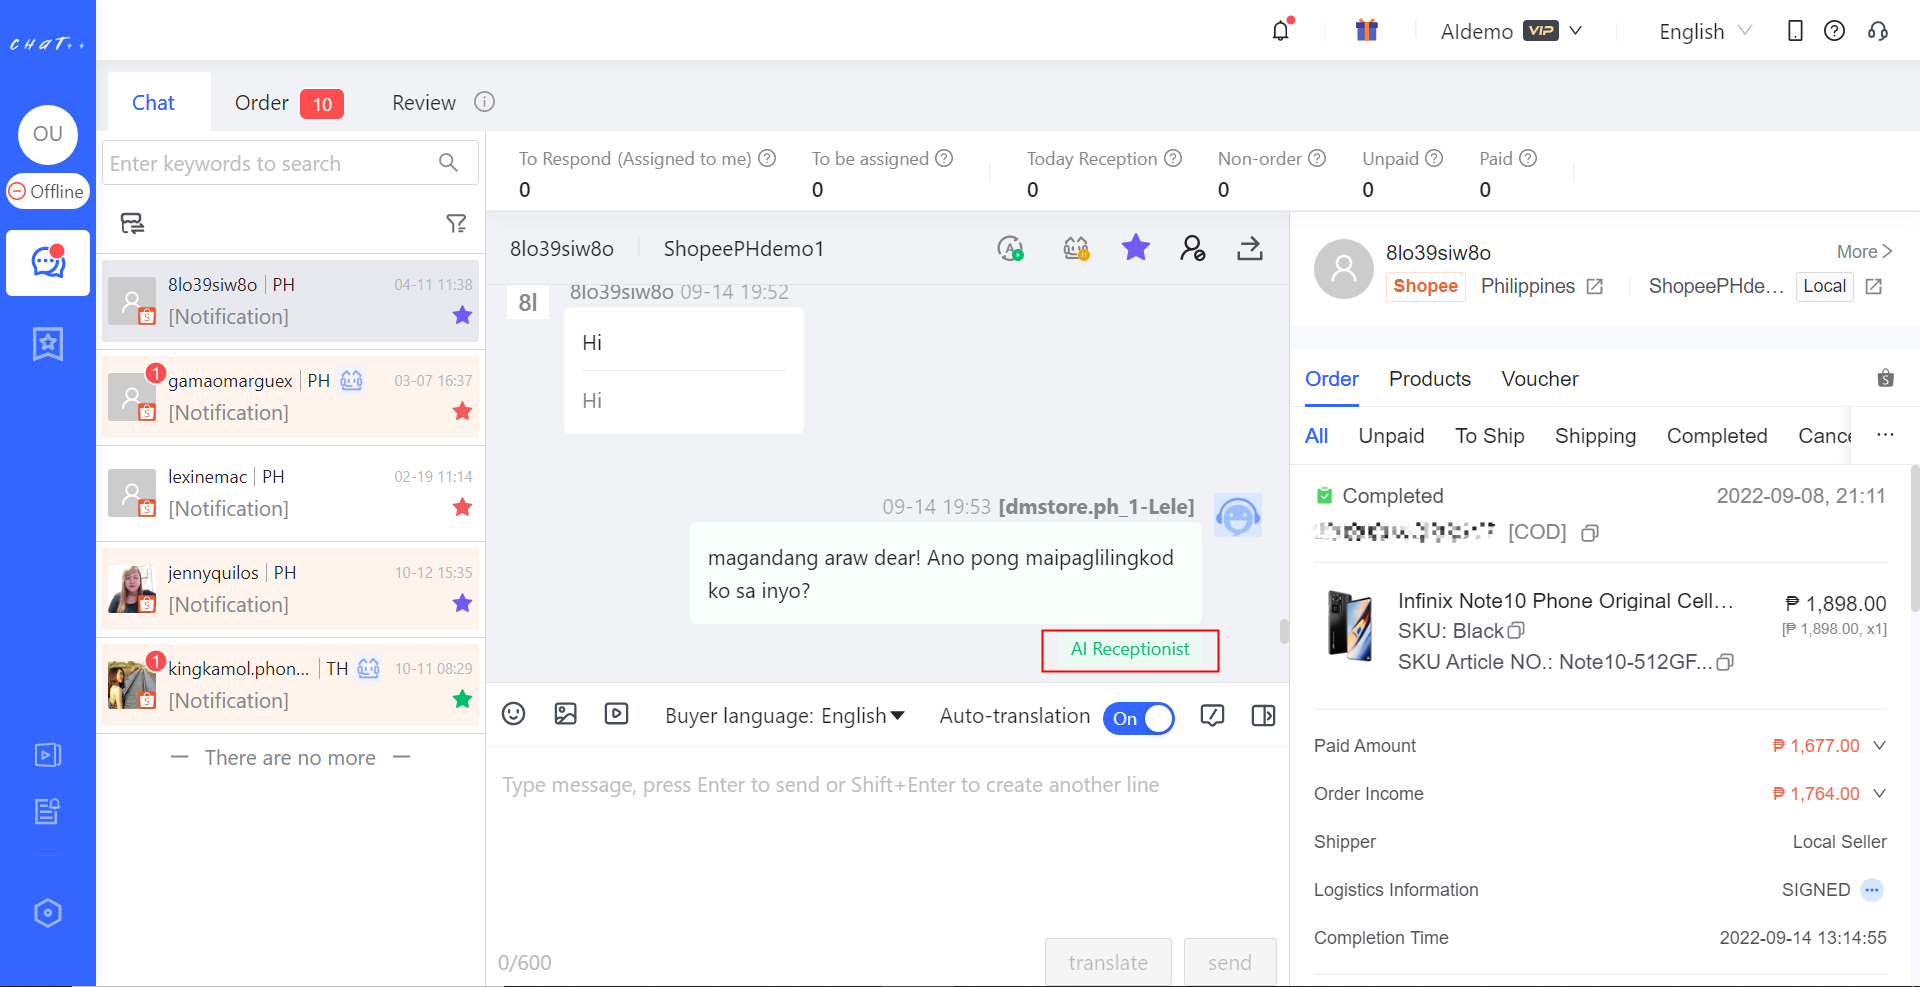Open the settings hexagon in the sidebar
The height and width of the screenshot is (987, 1920).
point(47,912)
